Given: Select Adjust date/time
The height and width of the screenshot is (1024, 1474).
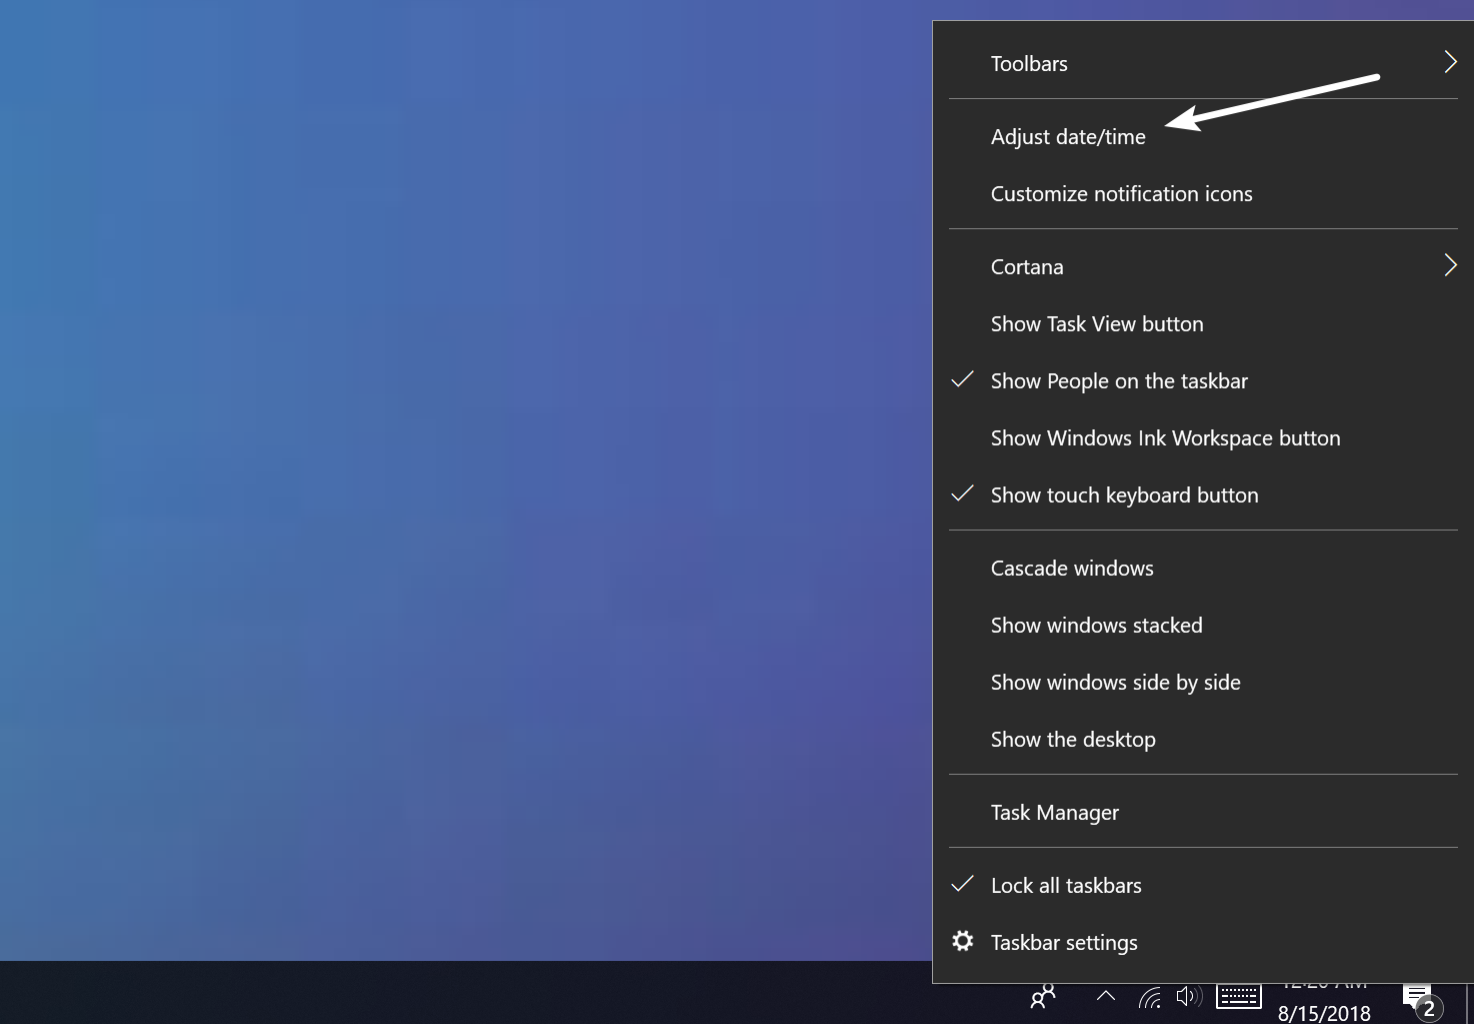Looking at the screenshot, I should click(1068, 136).
